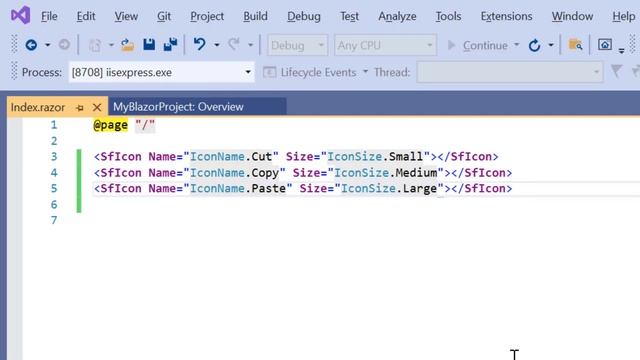Save the file with the floppy disk icon

click(149, 44)
